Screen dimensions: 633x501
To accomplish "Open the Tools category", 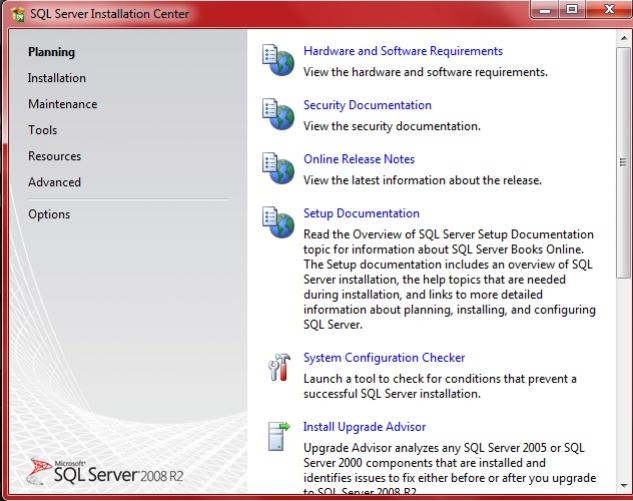I will pos(42,130).
